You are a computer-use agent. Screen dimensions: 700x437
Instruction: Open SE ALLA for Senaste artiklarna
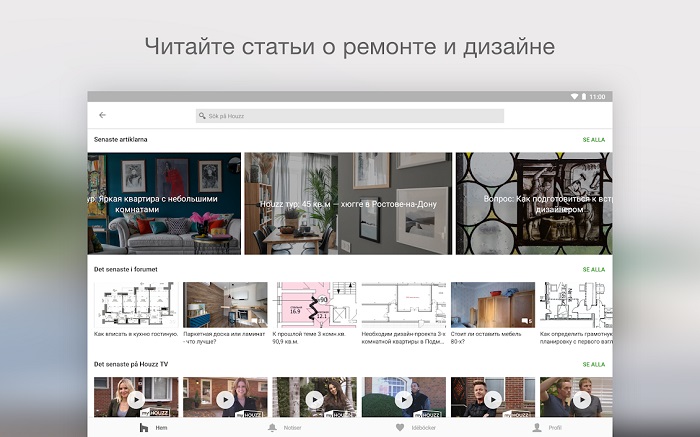(593, 140)
